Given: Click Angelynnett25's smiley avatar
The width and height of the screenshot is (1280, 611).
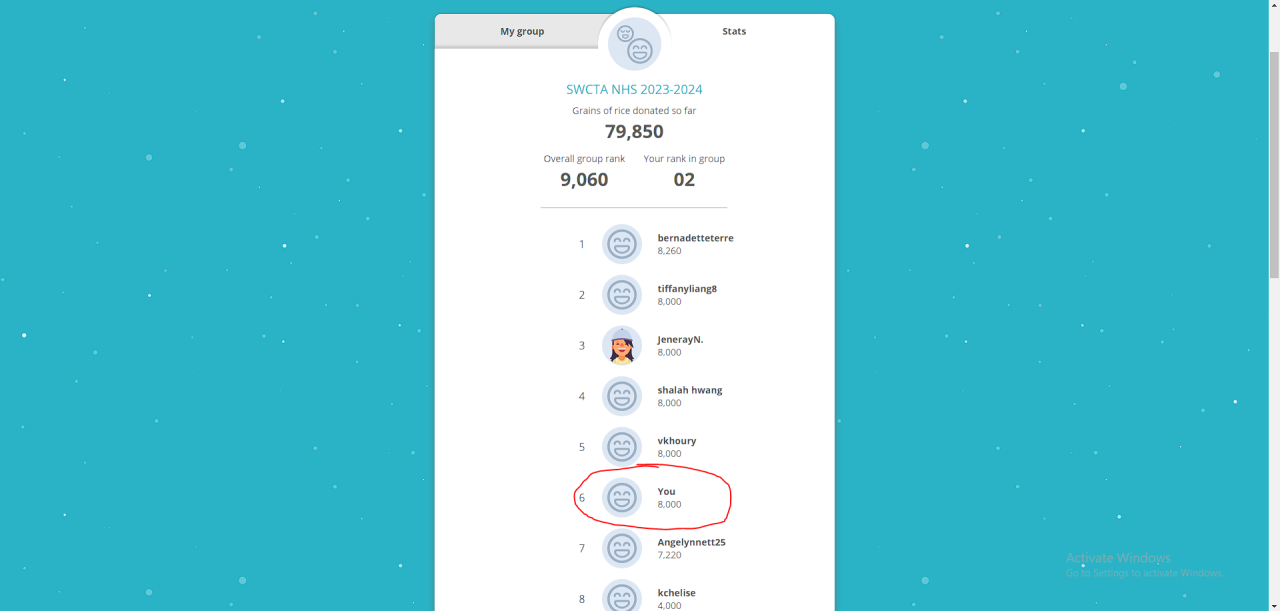Looking at the screenshot, I should 622,548.
